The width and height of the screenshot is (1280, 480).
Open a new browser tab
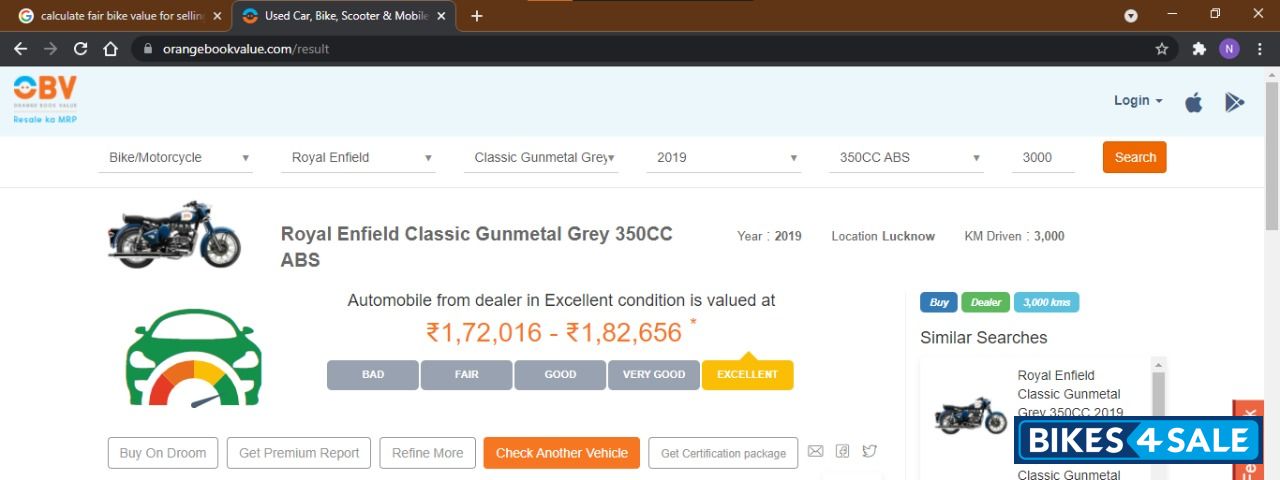click(477, 16)
